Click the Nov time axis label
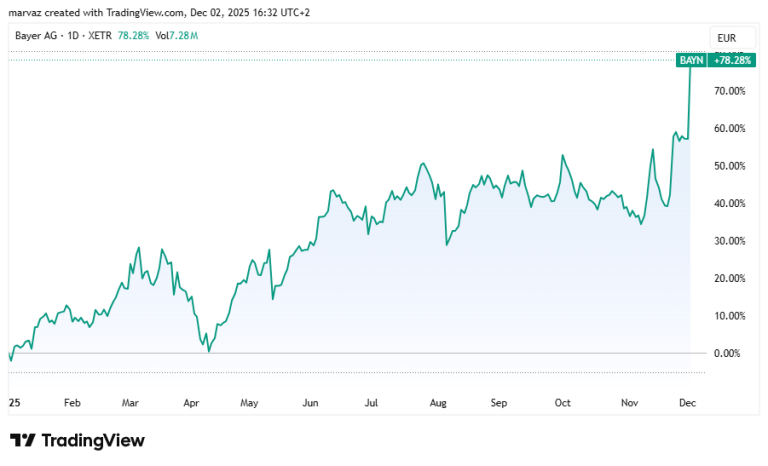This screenshot has width=768, height=466. point(629,403)
